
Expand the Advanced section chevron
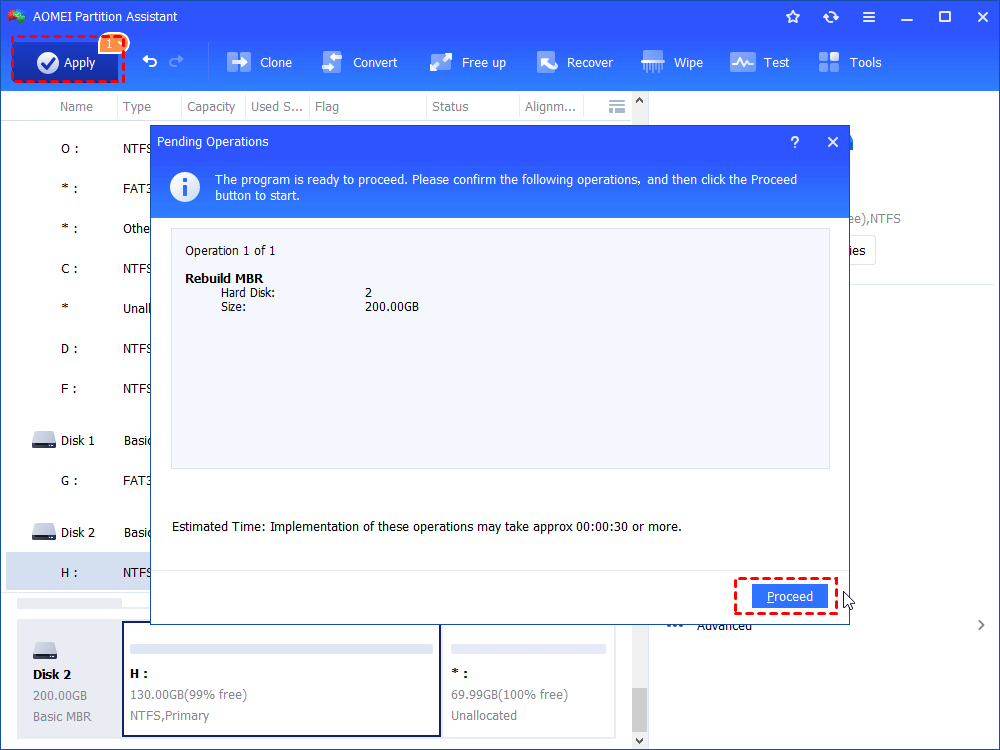(x=981, y=625)
